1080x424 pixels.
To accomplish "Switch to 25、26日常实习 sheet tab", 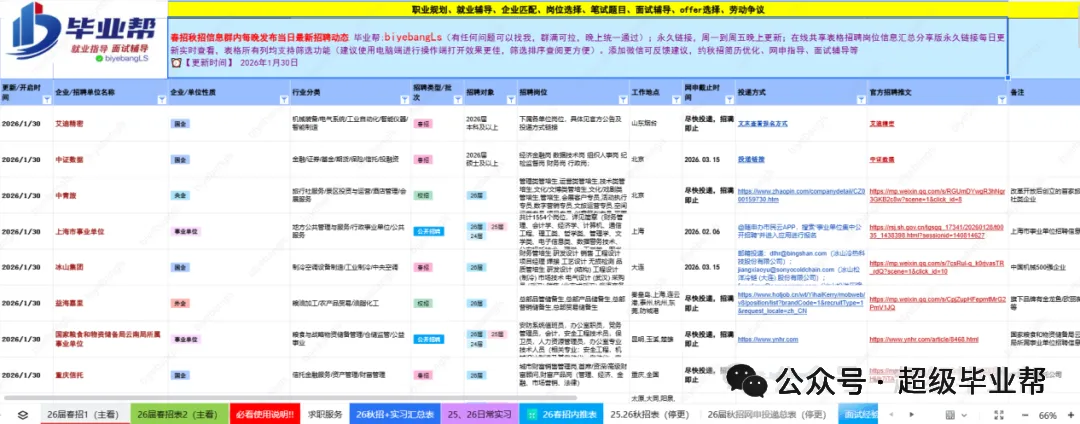I will pyautogui.click(x=479, y=415).
